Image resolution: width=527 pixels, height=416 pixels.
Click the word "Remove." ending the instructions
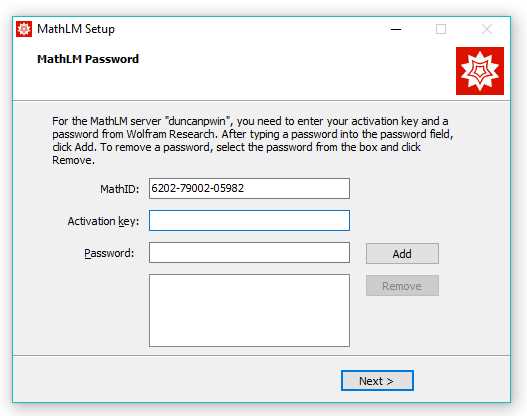(x=73, y=160)
